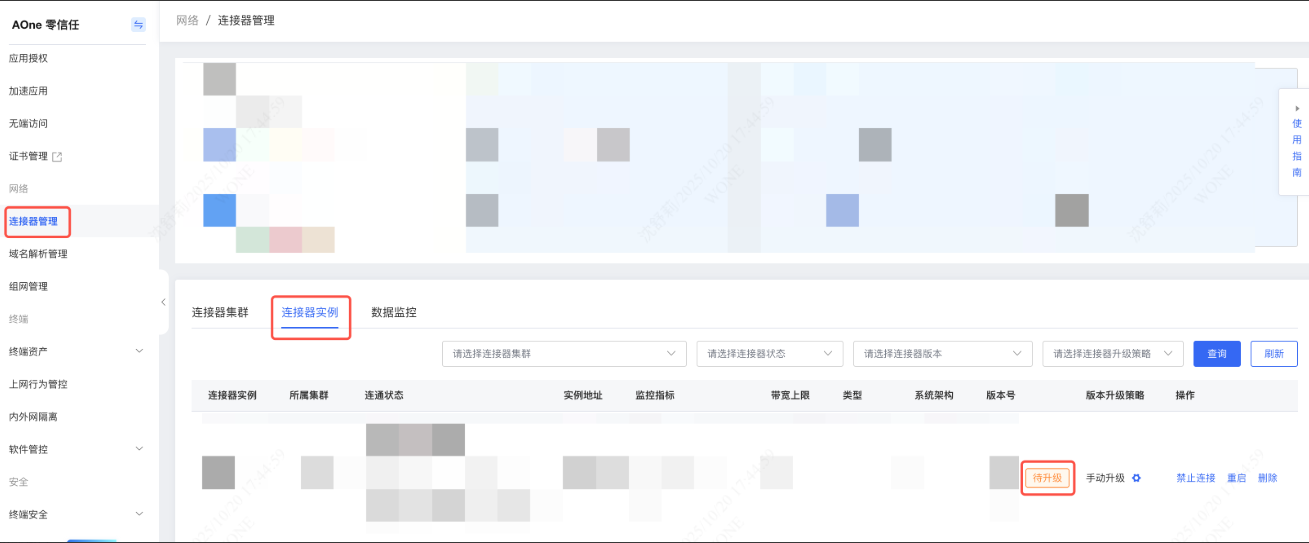Click the 网络 breadcrumb link

point(187,20)
